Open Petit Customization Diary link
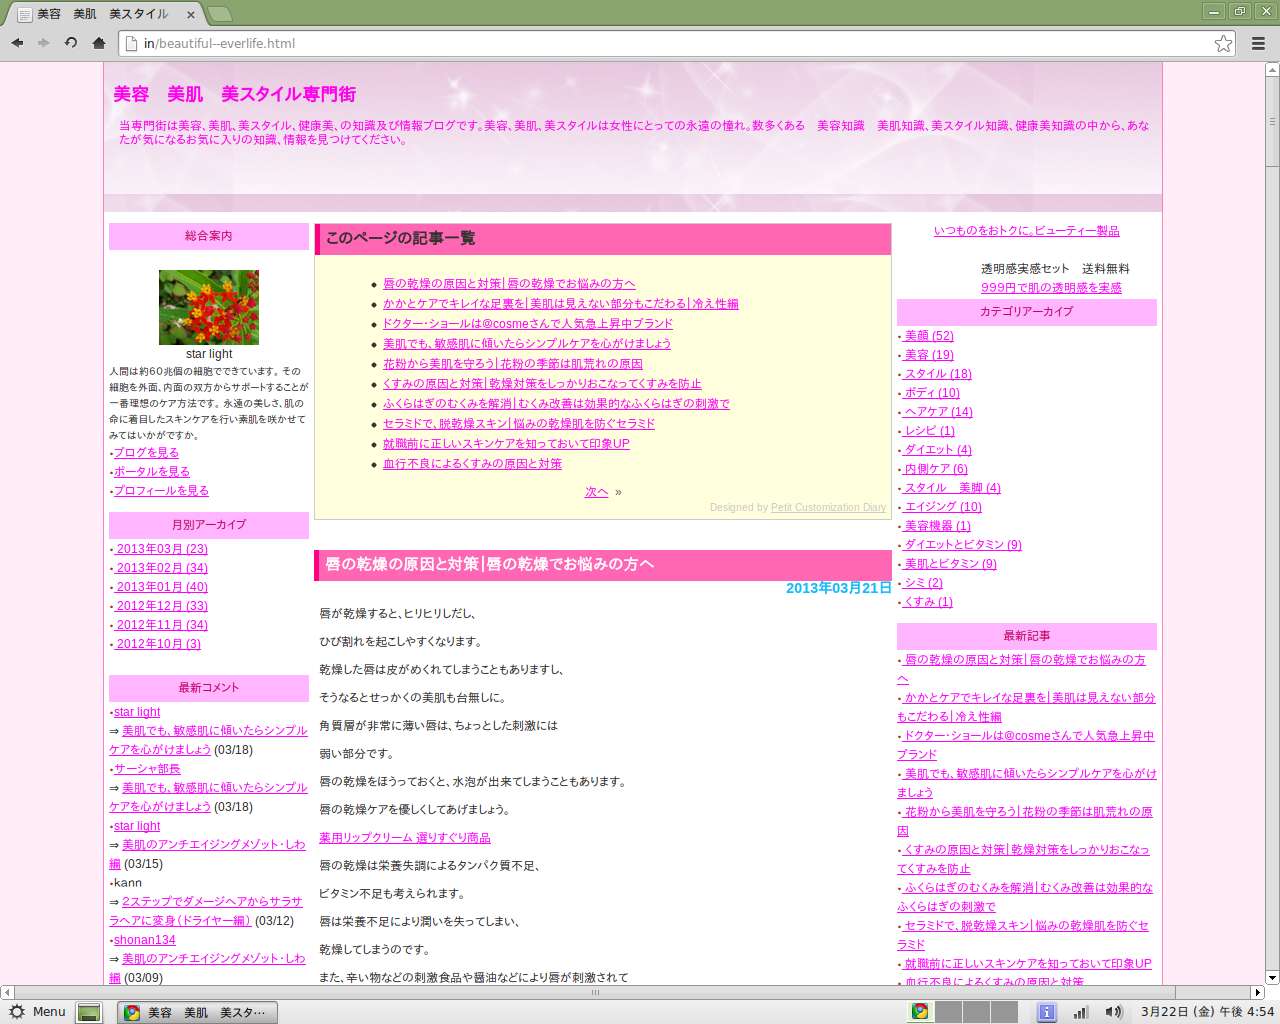The height and width of the screenshot is (1024, 1280). [x=828, y=508]
